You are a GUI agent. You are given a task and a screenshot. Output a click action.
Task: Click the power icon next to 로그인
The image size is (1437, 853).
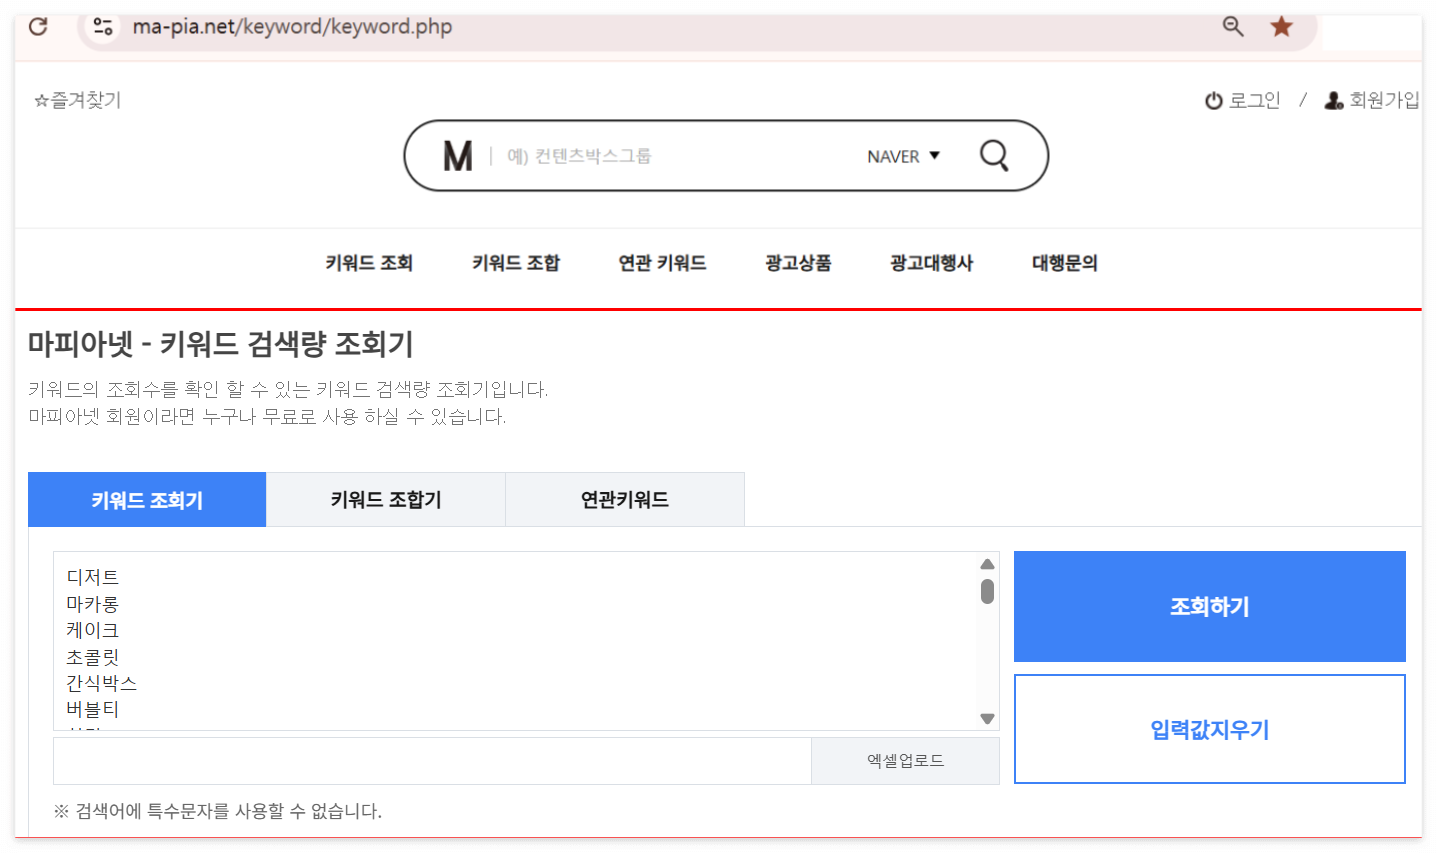[1212, 100]
